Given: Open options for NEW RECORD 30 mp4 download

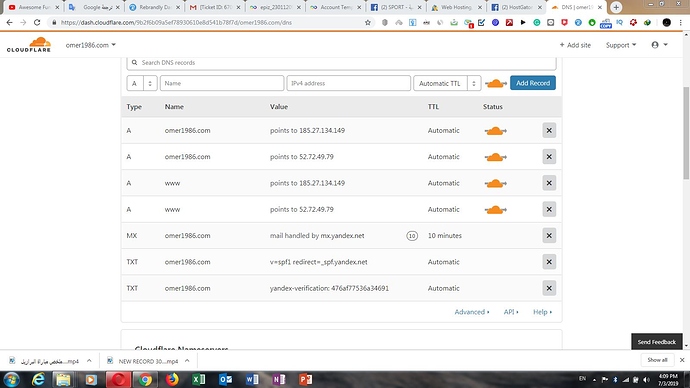Looking at the screenshot, I should (187, 361).
